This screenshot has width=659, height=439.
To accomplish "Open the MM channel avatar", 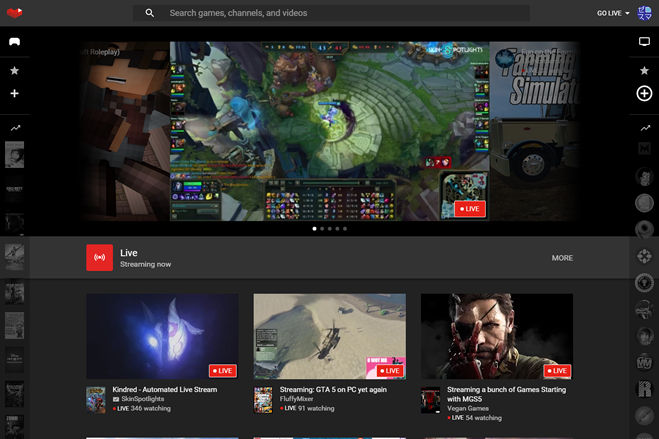I will coord(644,363).
